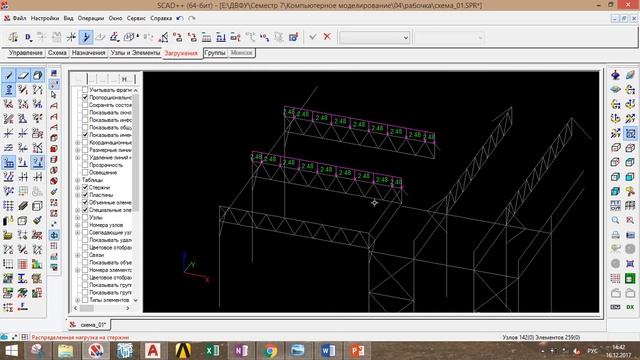Uncheck the 'Пластины' checkbox

pos(85,195)
